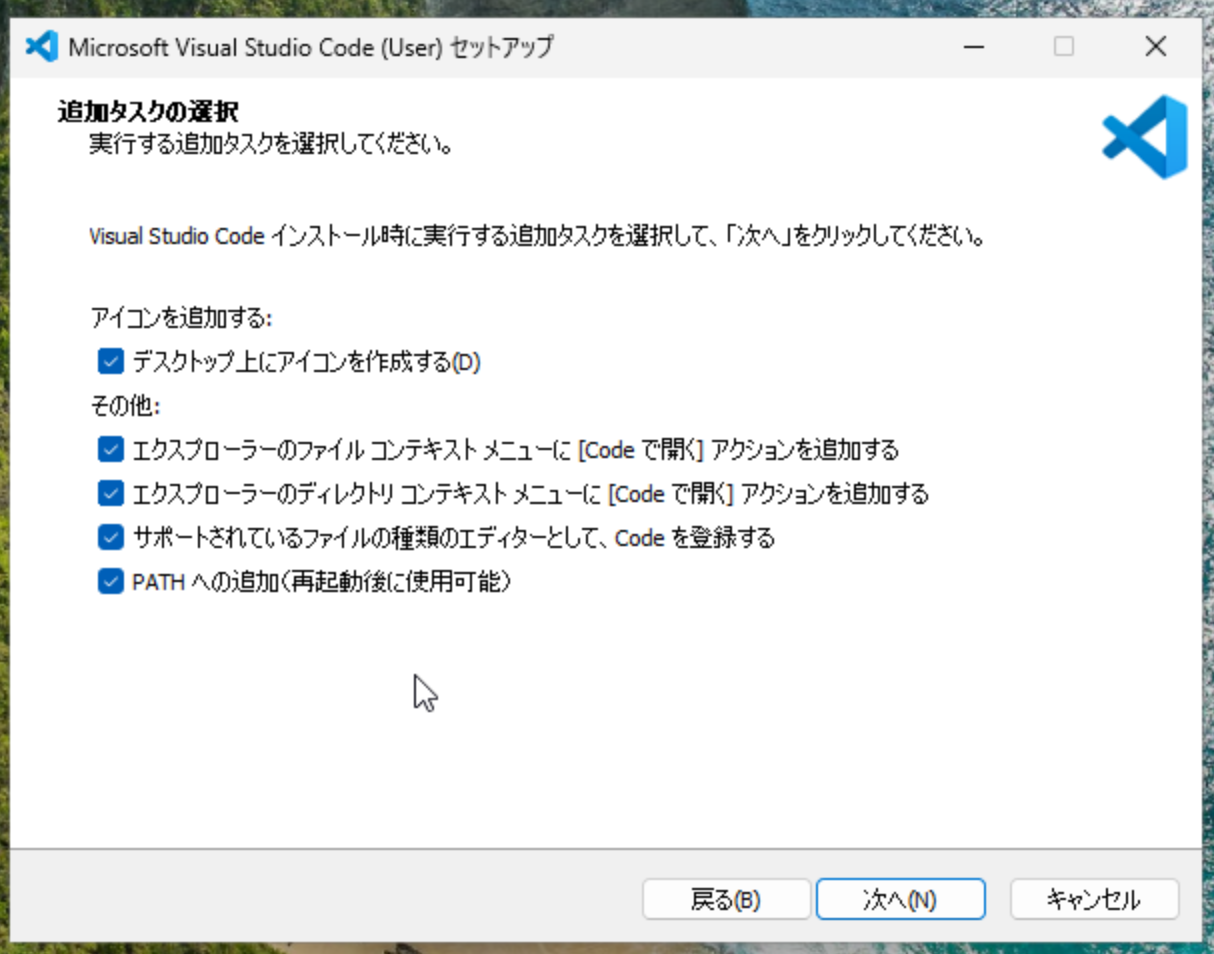1214x954 pixels.
Task: Click the デスクトップ上にアイコンを作成する label text
Action: 300,362
